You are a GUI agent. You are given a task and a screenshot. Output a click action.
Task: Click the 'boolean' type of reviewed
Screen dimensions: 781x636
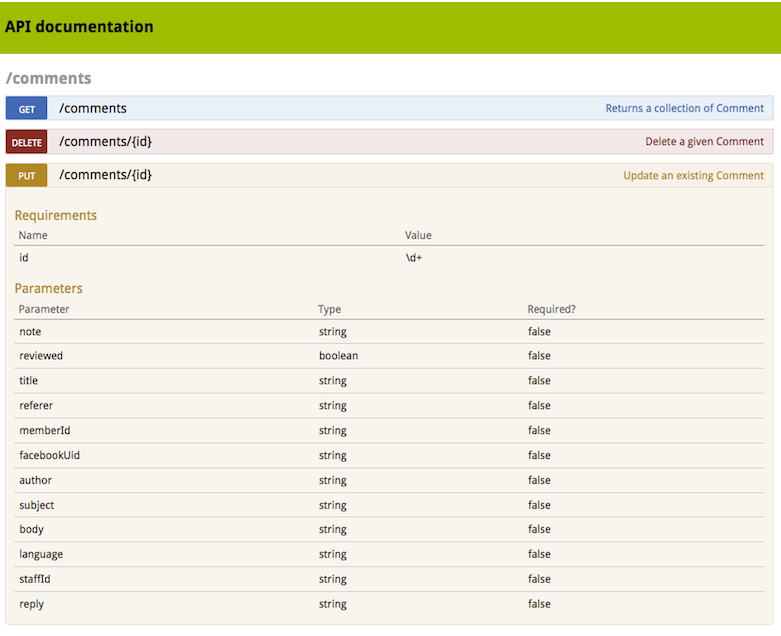pyautogui.click(x=338, y=356)
